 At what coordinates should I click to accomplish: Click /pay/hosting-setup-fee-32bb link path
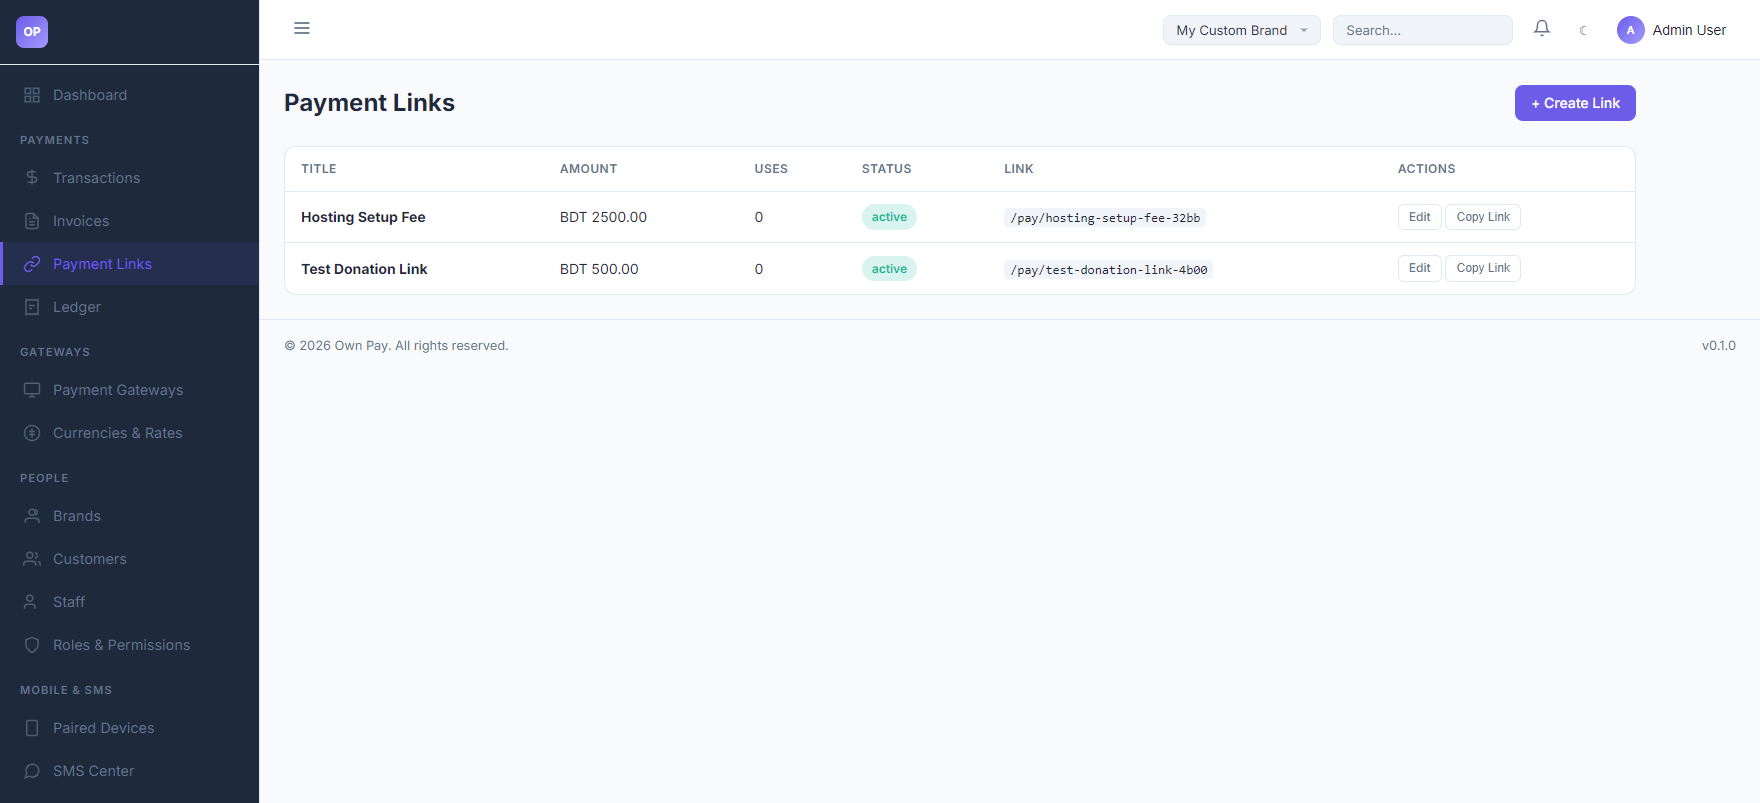1105,218
